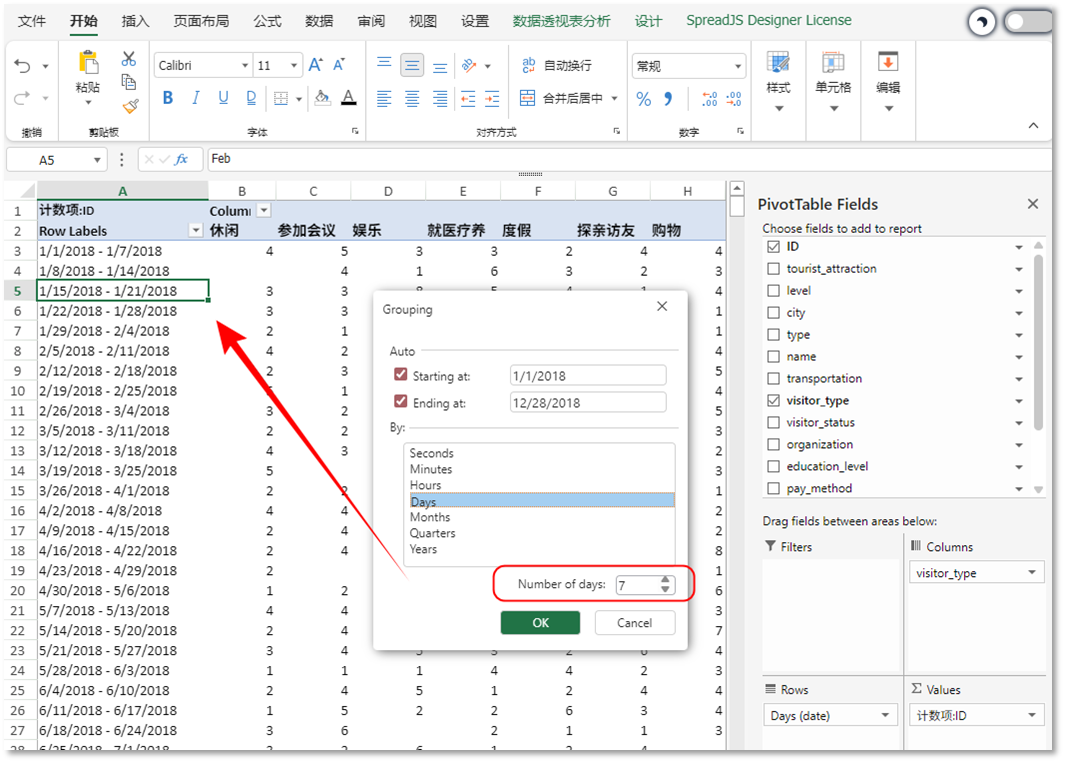
Task: Open the visitor_type dropdown in Columns area
Action: (x=1031, y=573)
